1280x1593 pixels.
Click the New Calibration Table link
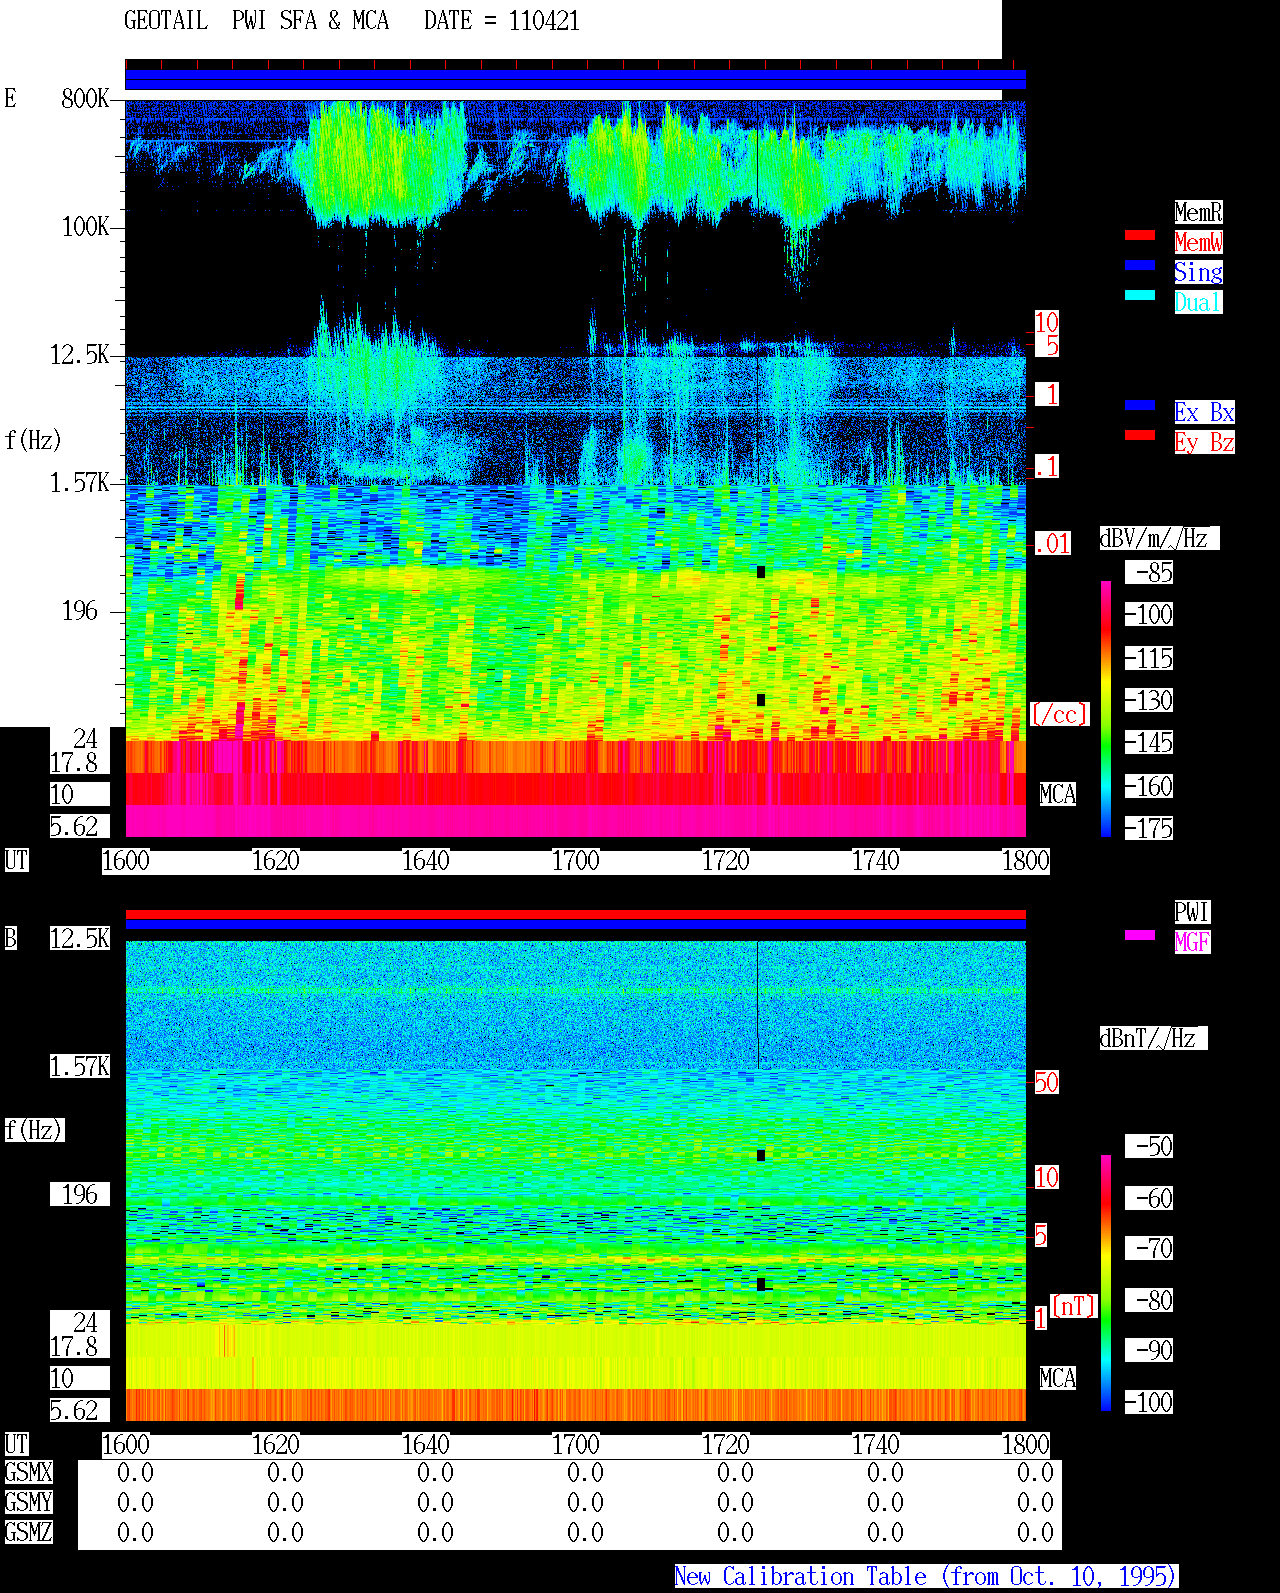click(926, 1577)
